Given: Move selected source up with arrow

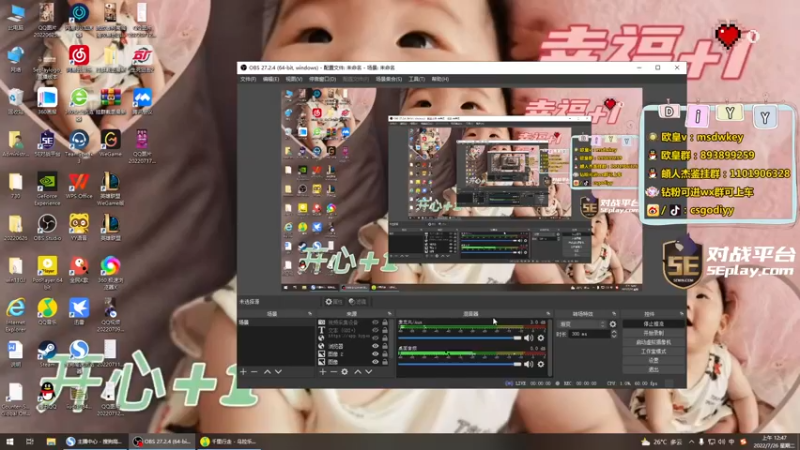Looking at the screenshot, I should point(358,372).
